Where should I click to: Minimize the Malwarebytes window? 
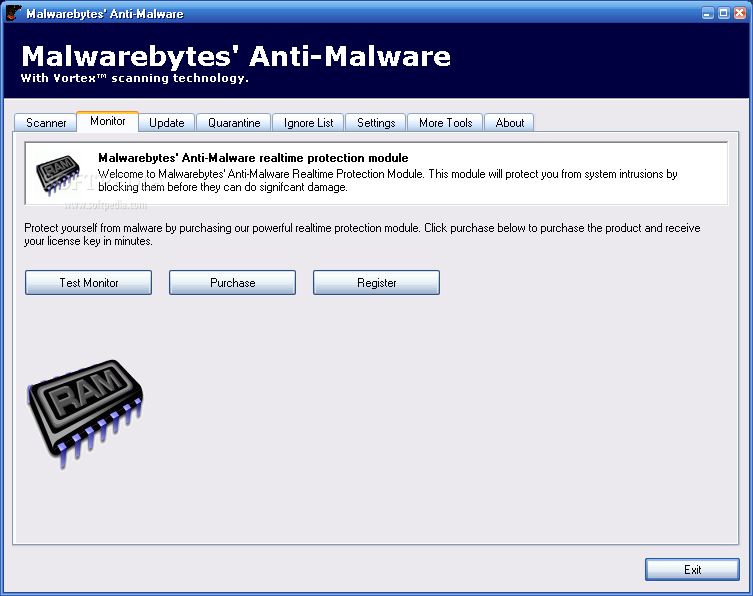pos(707,13)
